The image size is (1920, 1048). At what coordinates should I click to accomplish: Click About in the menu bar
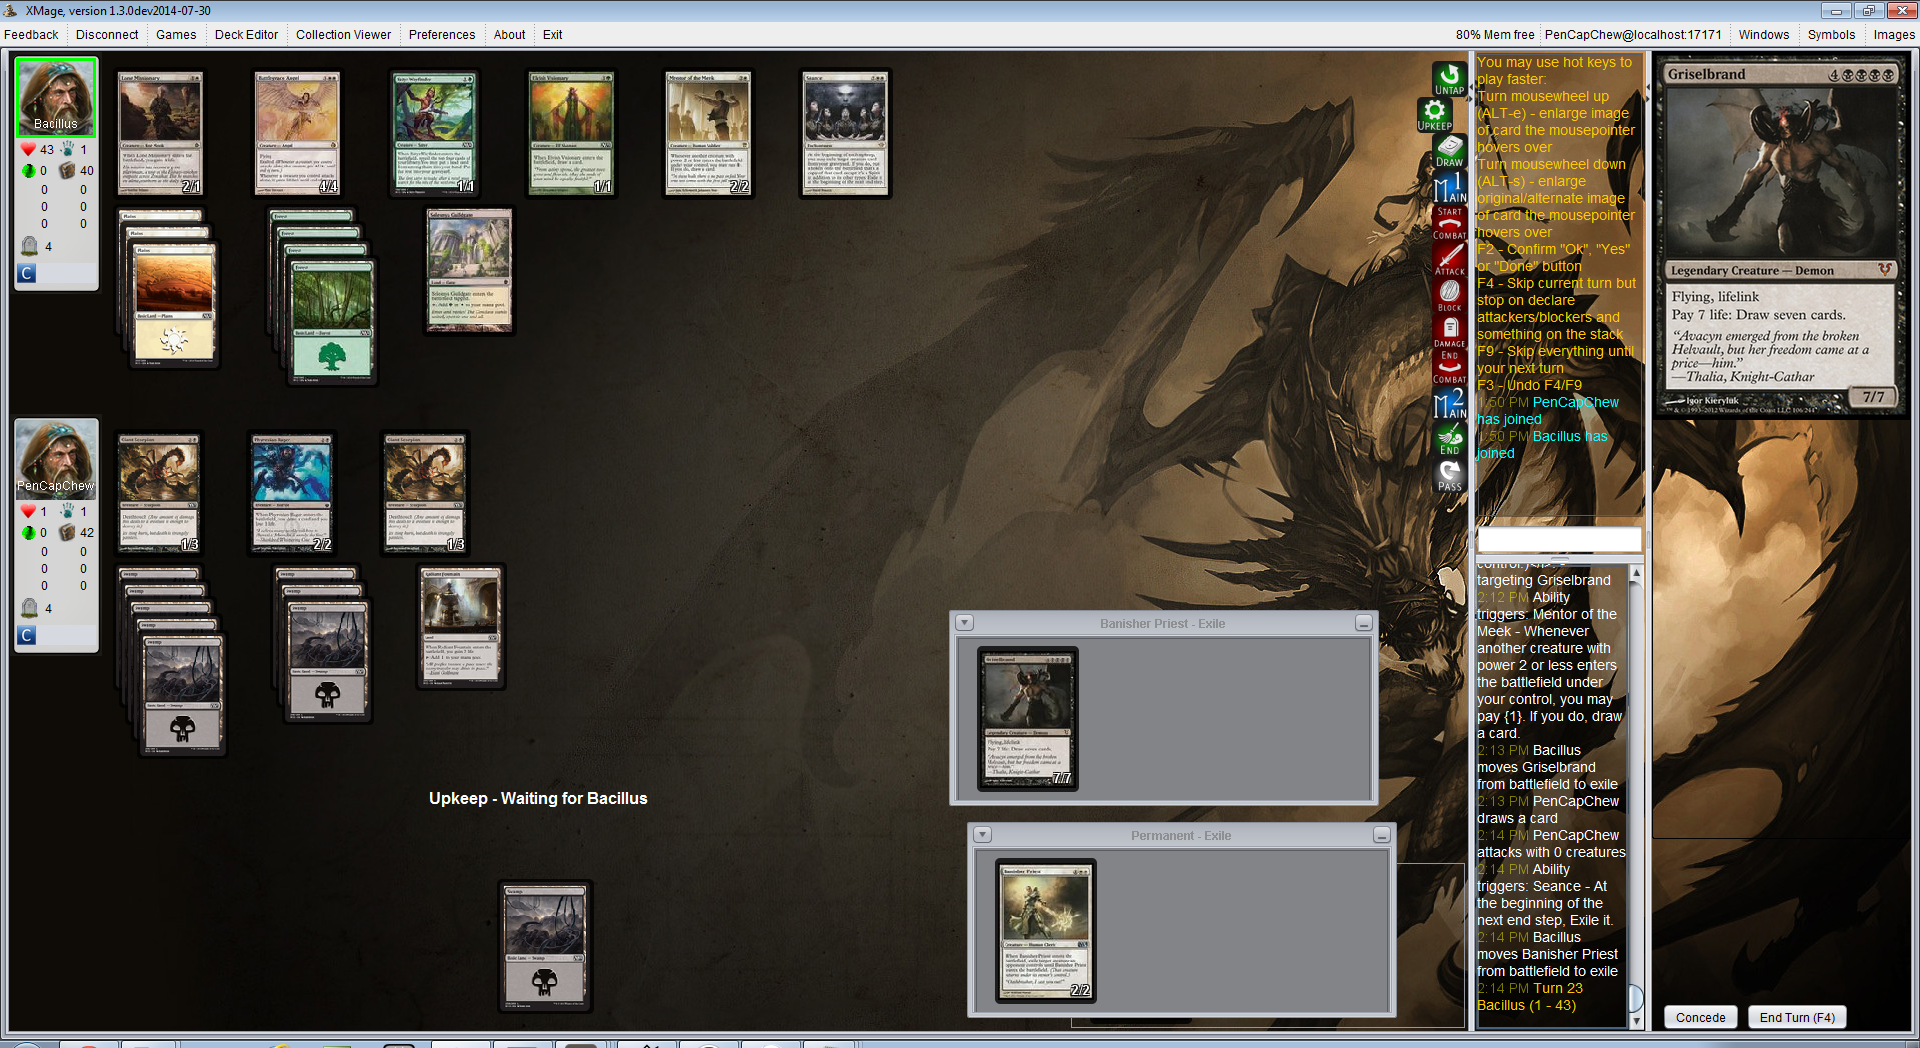pyautogui.click(x=509, y=34)
